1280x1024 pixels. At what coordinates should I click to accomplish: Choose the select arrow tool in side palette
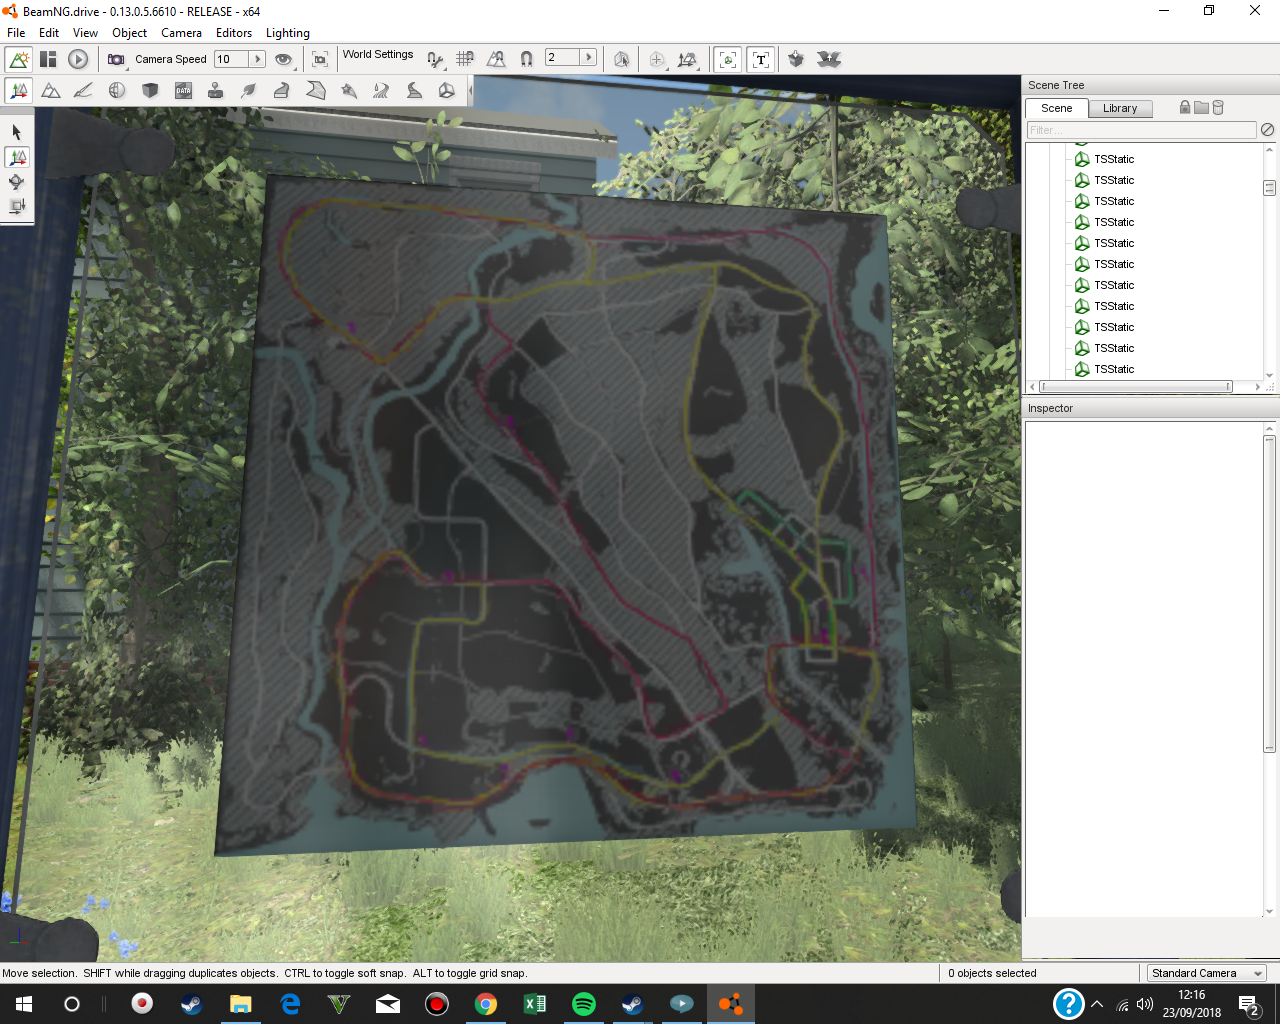[x=17, y=132]
